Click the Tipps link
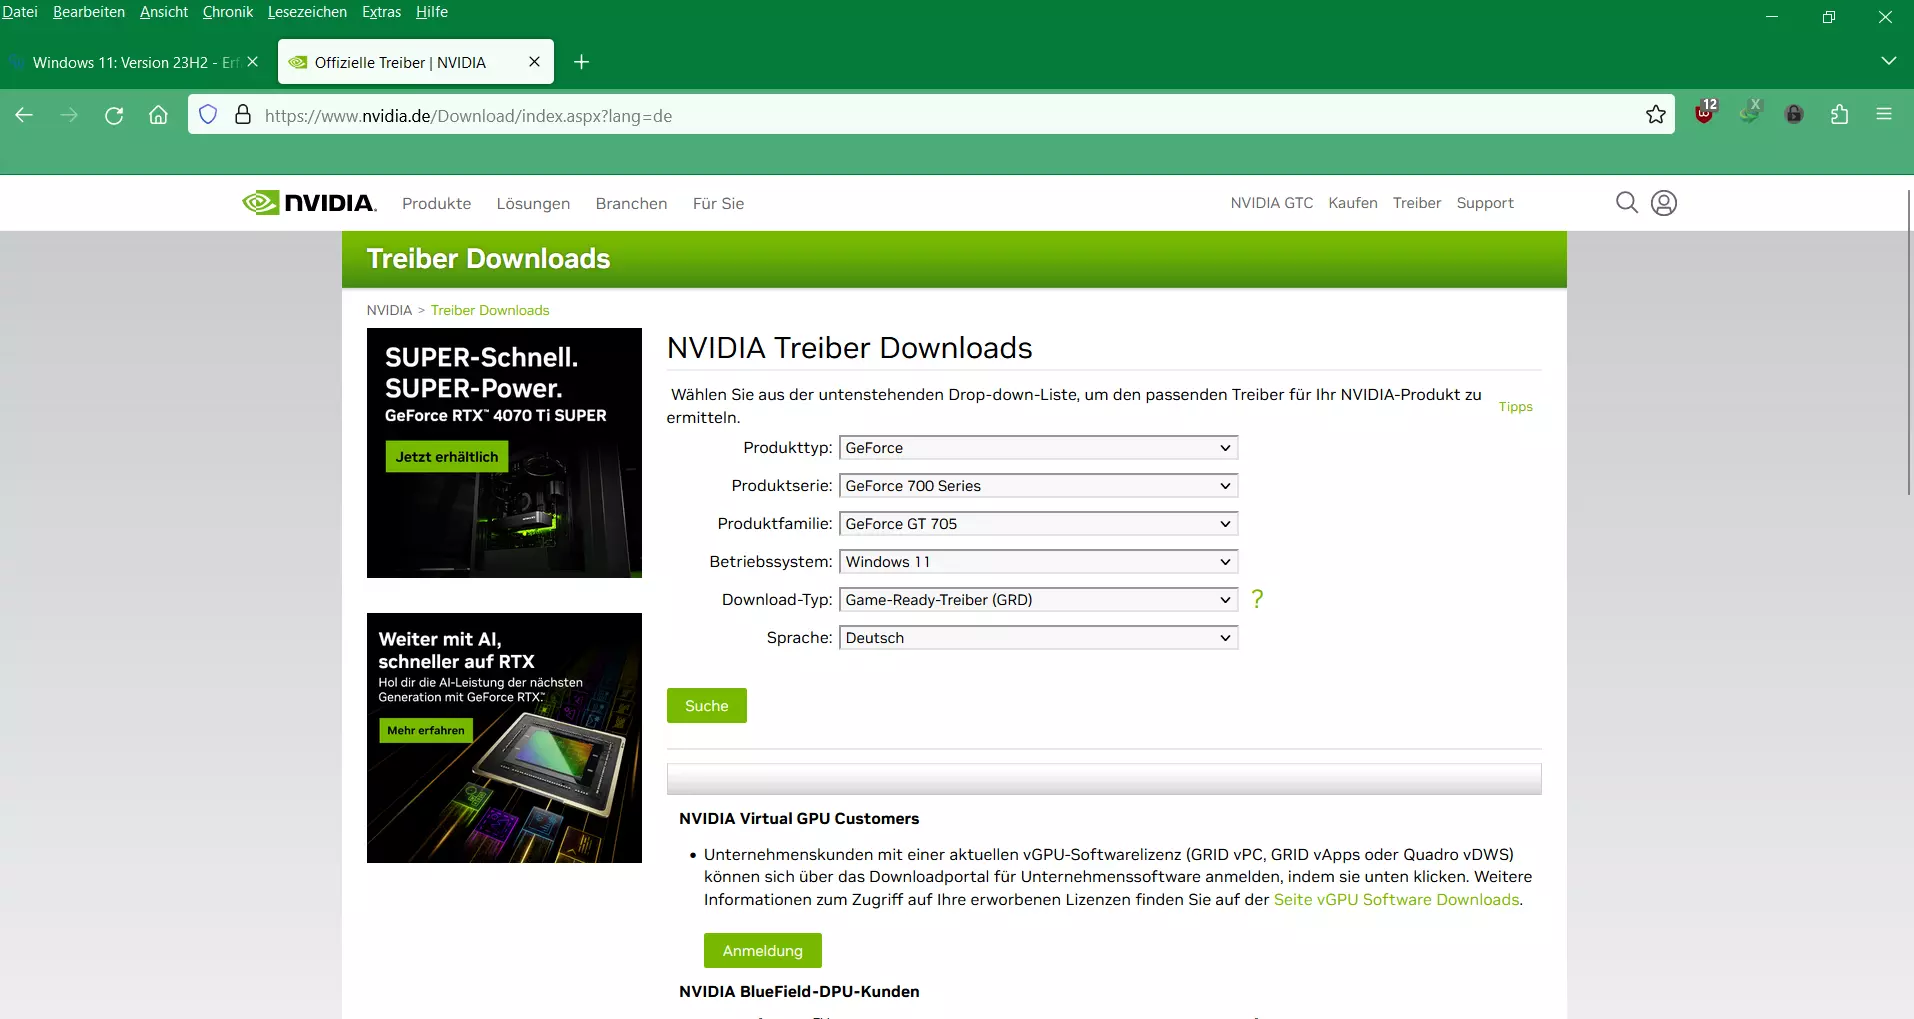The image size is (1914, 1019). point(1515,407)
